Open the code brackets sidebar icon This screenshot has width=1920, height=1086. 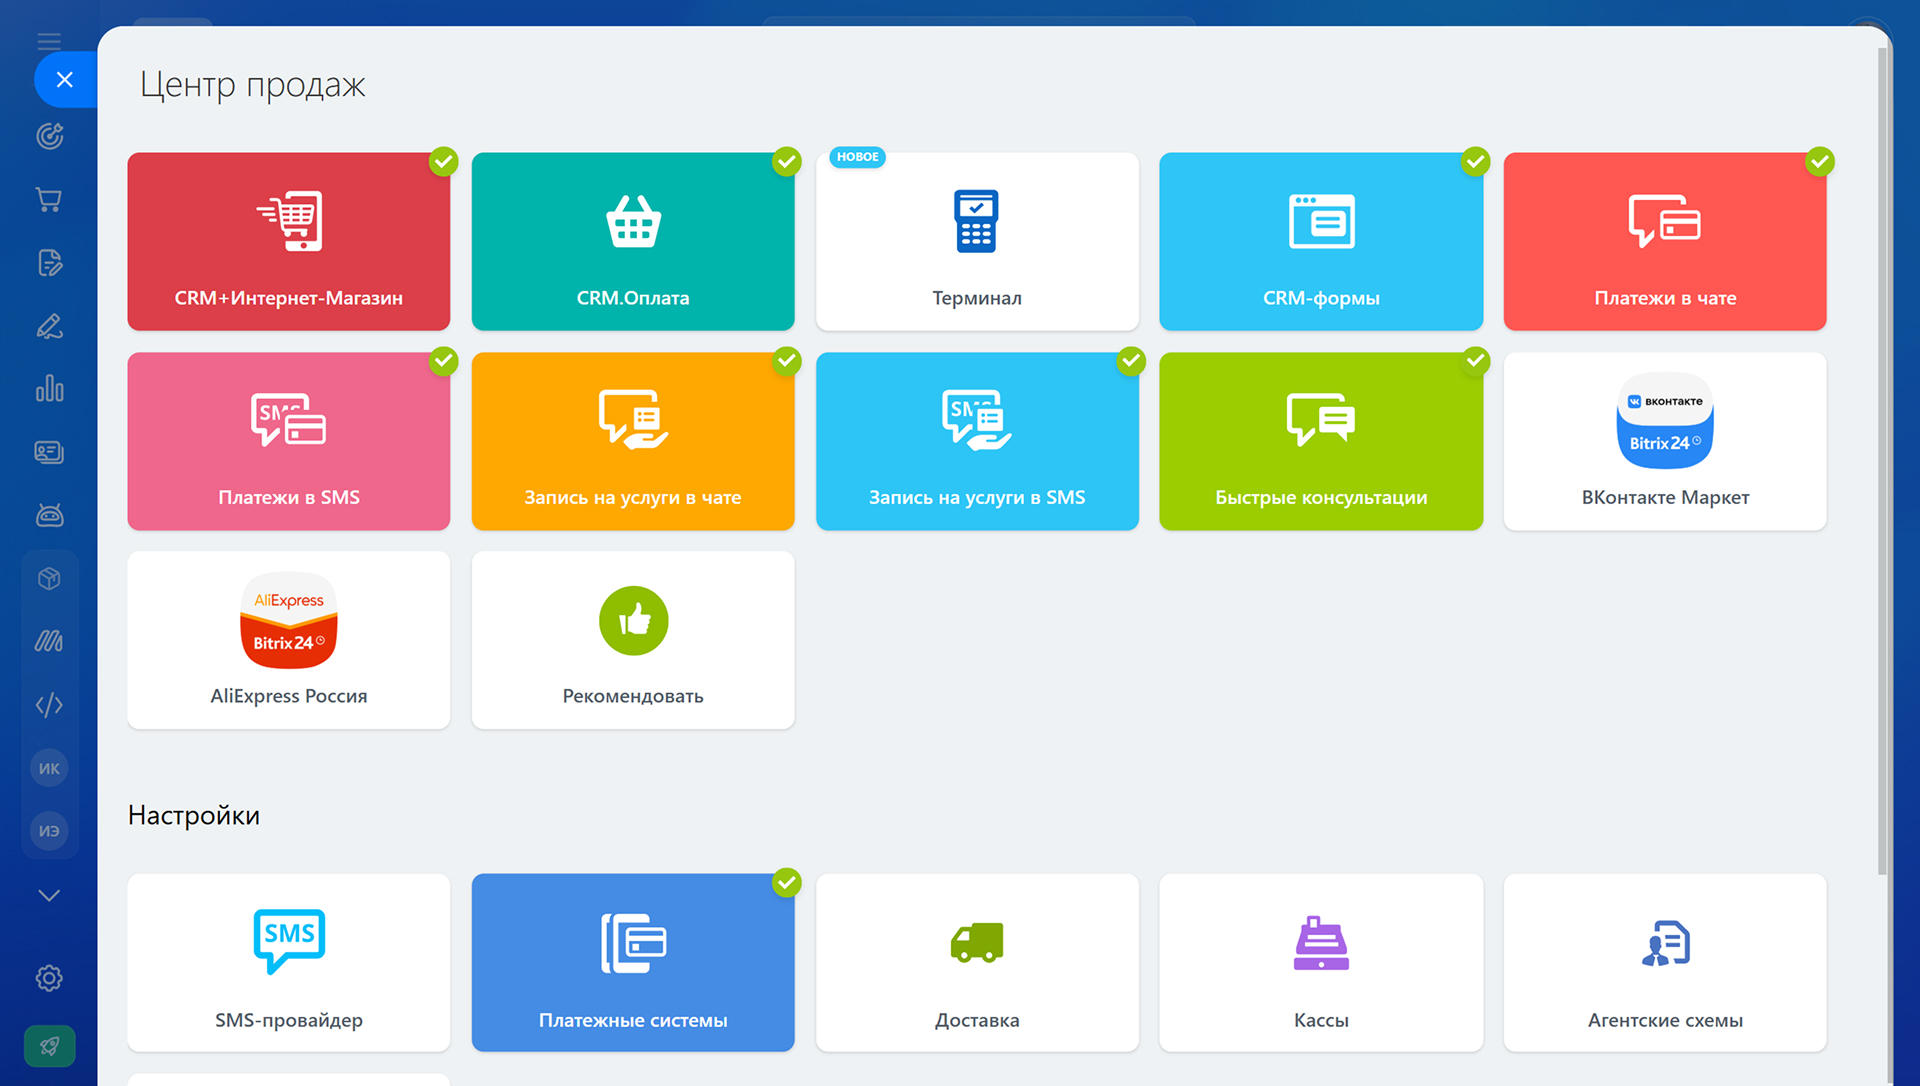click(x=49, y=705)
